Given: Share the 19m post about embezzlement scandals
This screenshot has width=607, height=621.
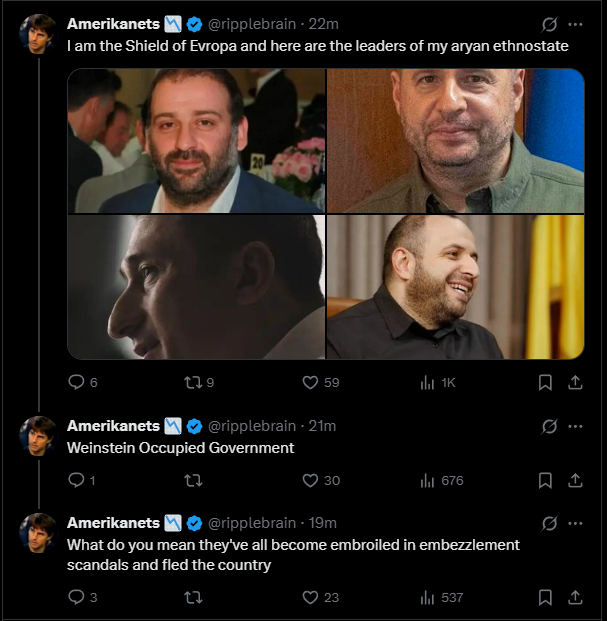Looking at the screenshot, I should [x=575, y=597].
